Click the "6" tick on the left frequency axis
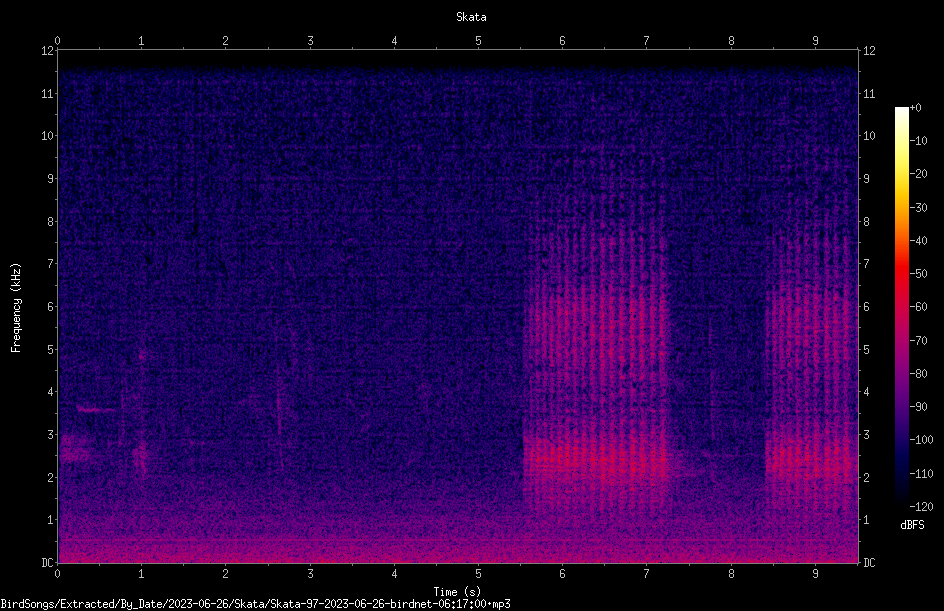 (x=50, y=306)
